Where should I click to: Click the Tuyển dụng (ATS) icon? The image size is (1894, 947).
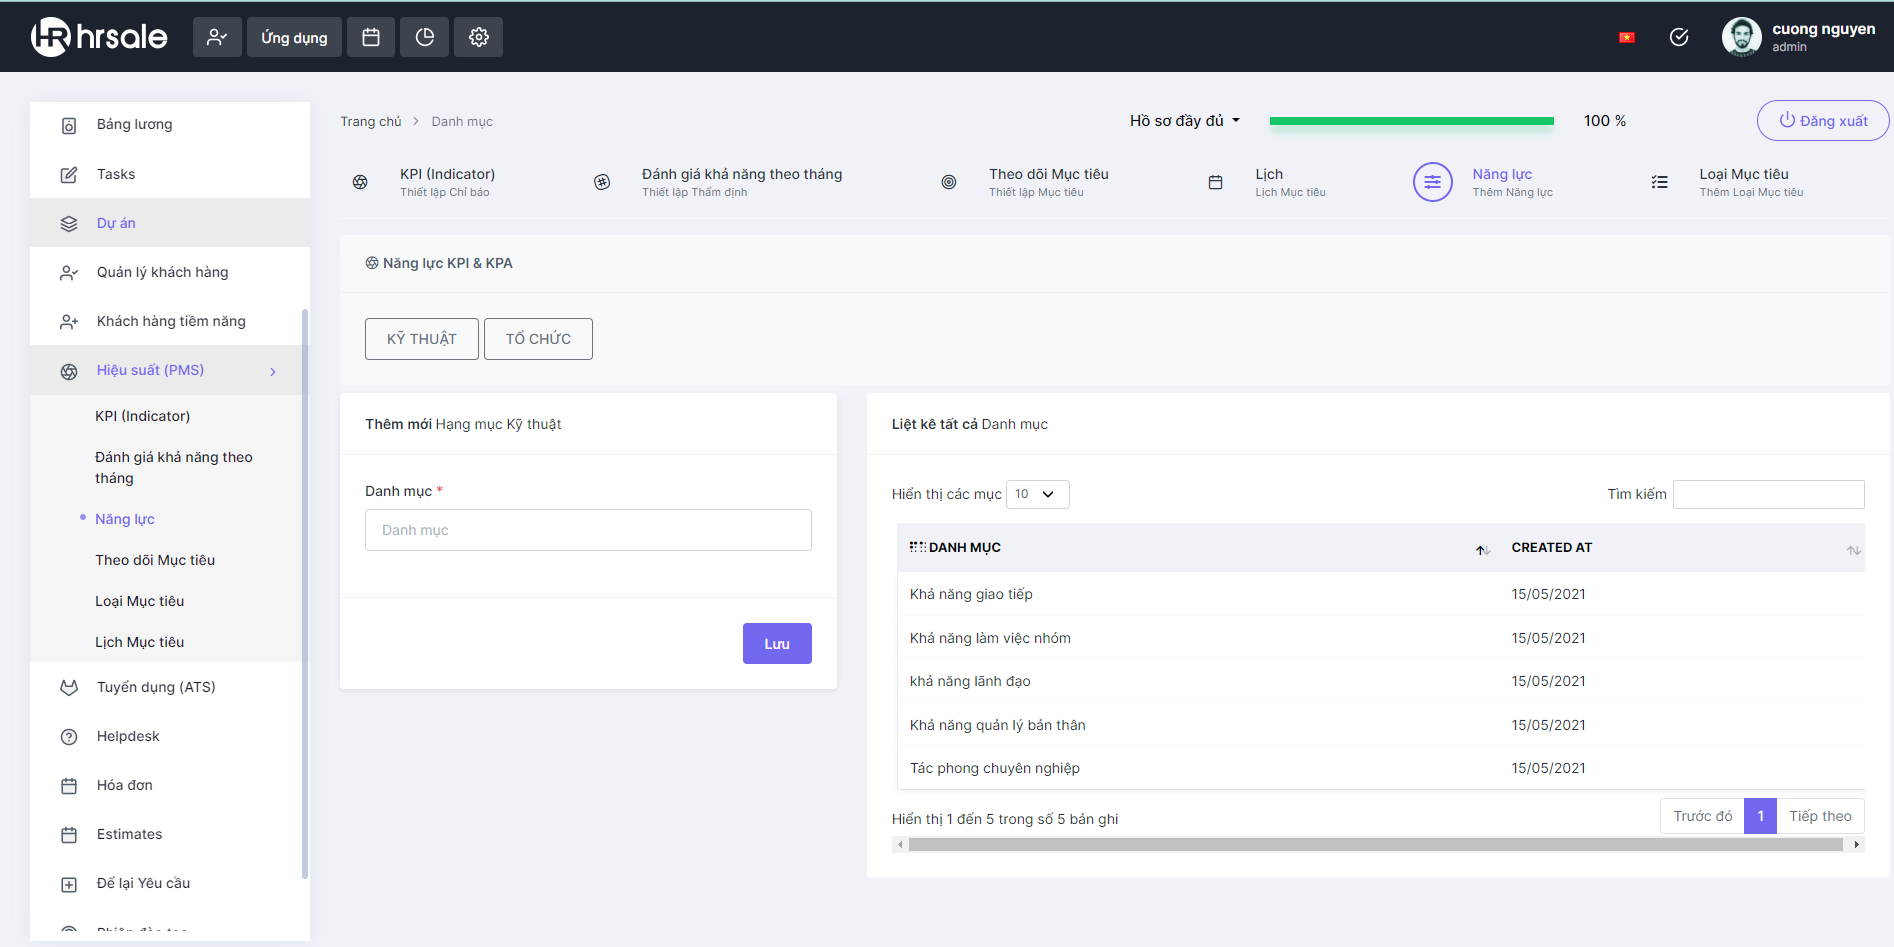(x=69, y=688)
